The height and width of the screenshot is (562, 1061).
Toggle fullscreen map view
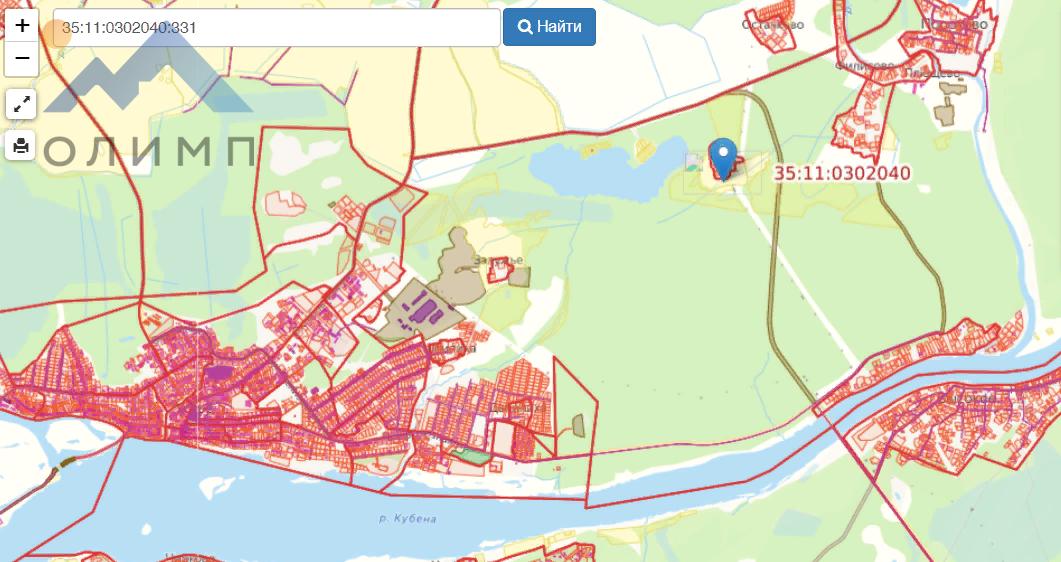(x=21, y=104)
